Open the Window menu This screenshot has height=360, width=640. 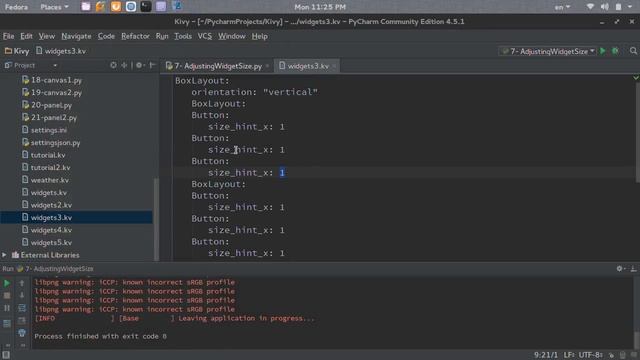pyautogui.click(x=231, y=36)
